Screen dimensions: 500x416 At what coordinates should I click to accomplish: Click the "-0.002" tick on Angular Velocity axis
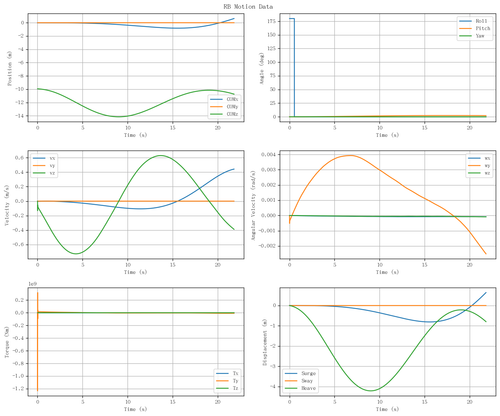[267, 246]
